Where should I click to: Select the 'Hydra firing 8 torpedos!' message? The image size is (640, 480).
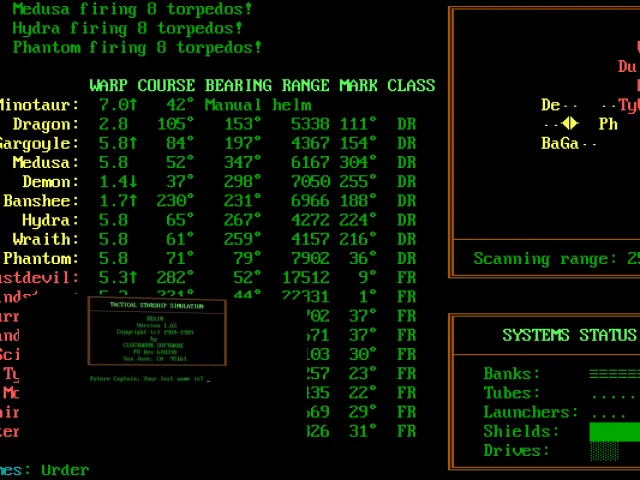[x=127, y=29]
